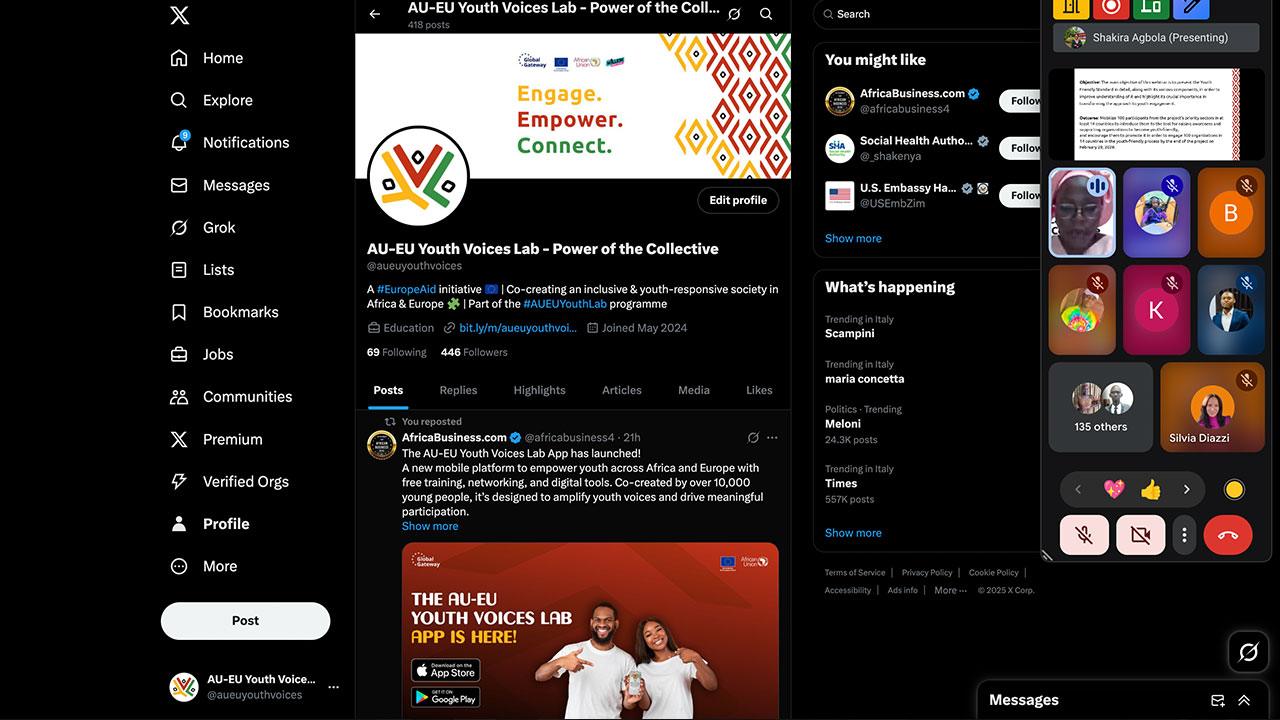The width and height of the screenshot is (1280, 720).
Task: Show next reactions with right chevron
Action: (x=1186, y=490)
